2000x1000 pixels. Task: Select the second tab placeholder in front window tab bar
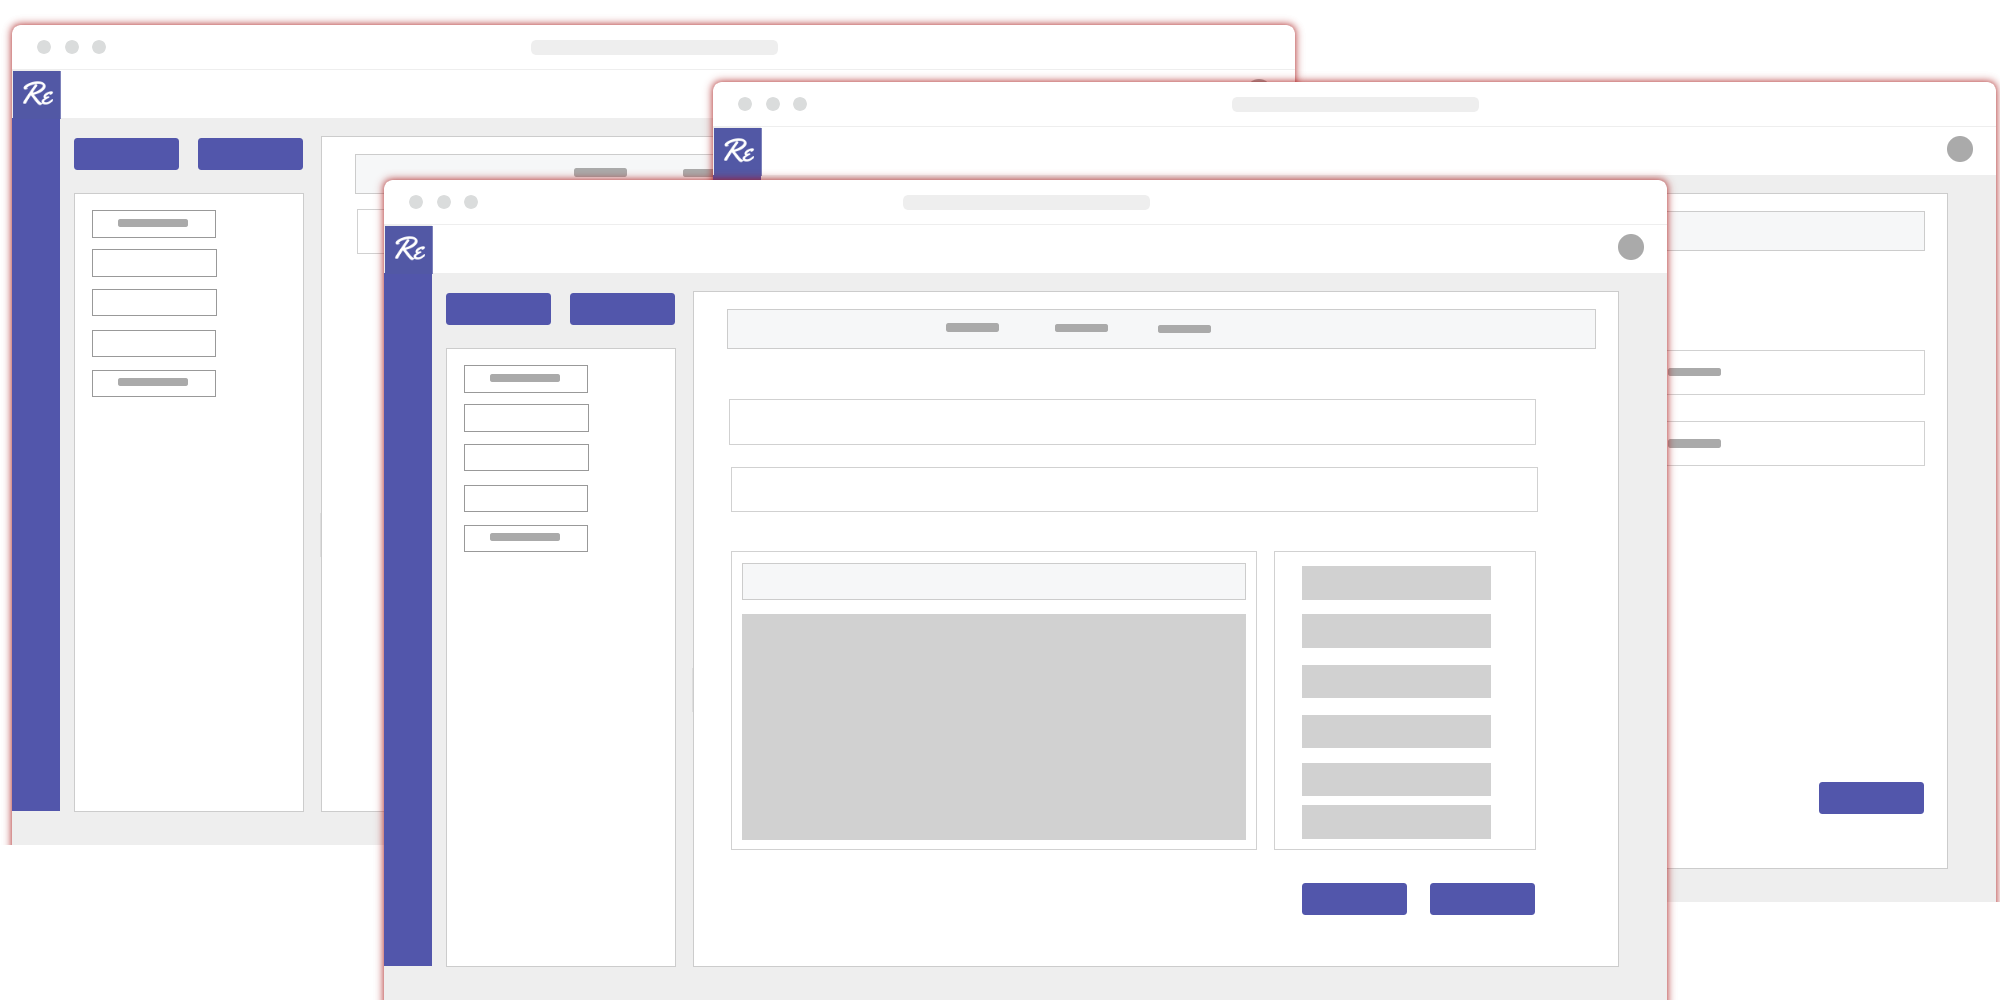1081,328
